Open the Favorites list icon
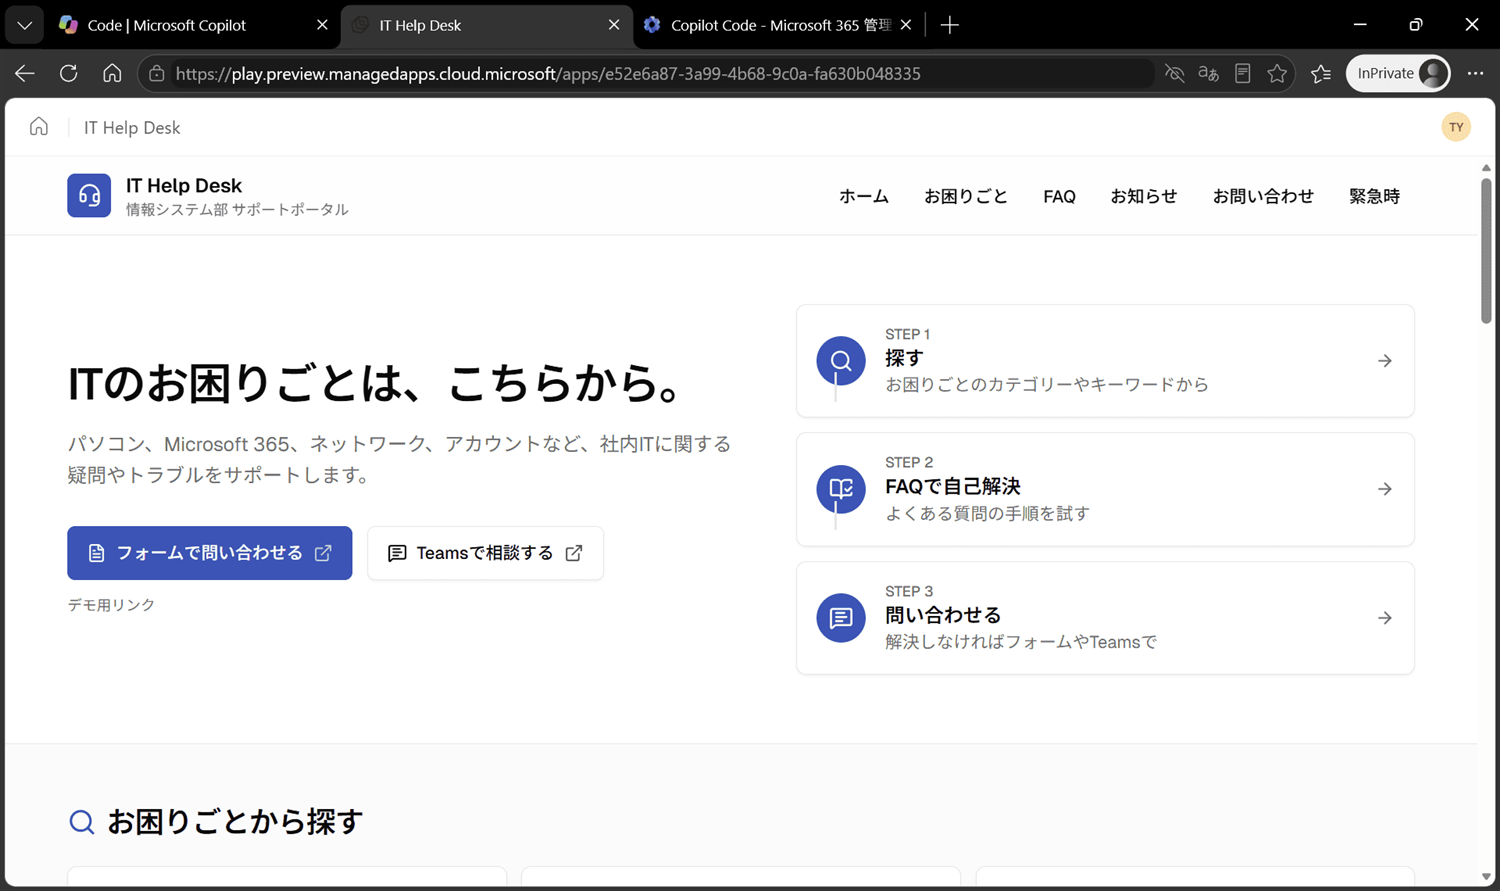This screenshot has width=1500, height=891. coord(1321,73)
